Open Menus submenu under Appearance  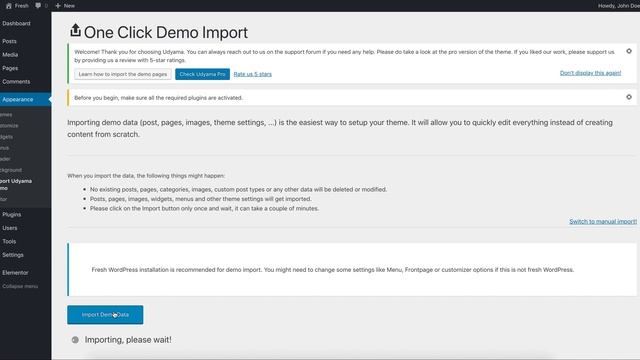[x=4, y=148]
